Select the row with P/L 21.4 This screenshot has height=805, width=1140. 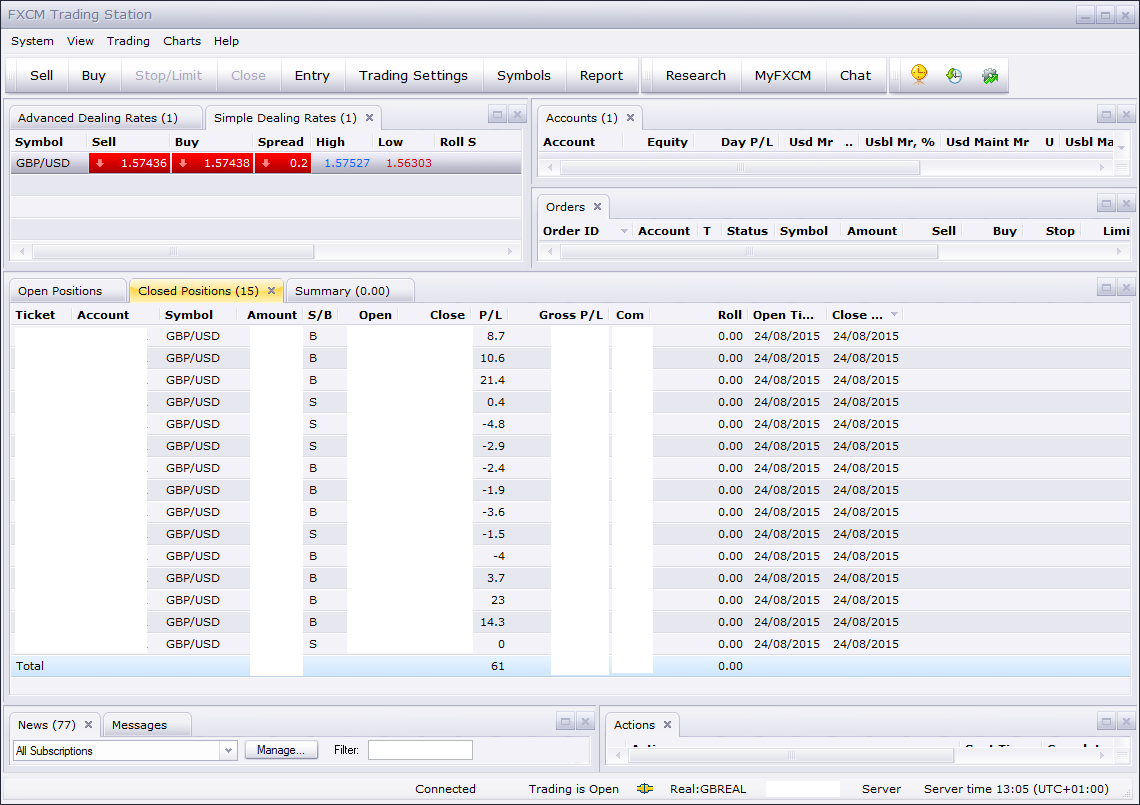click(571, 380)
